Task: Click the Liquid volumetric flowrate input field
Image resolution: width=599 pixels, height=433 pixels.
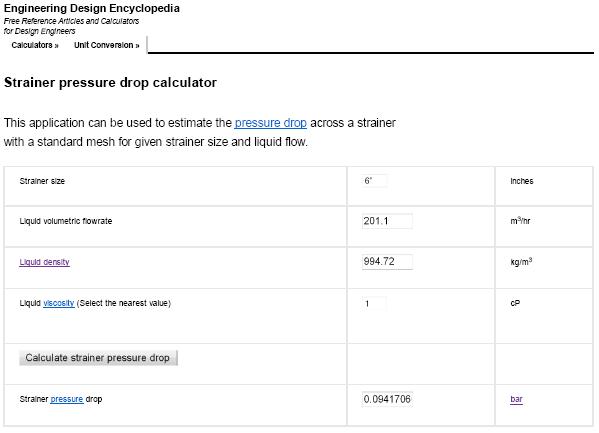Action: click(387, 221)
